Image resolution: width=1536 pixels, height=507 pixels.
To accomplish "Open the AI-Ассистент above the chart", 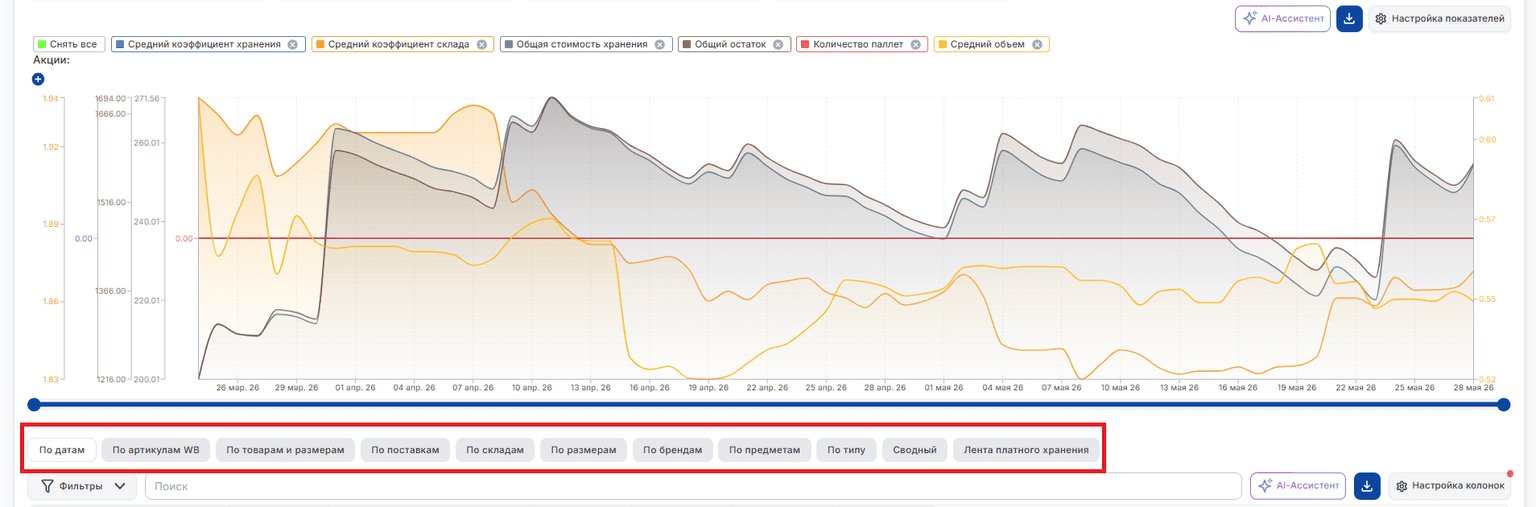I will click(1283, 19).
